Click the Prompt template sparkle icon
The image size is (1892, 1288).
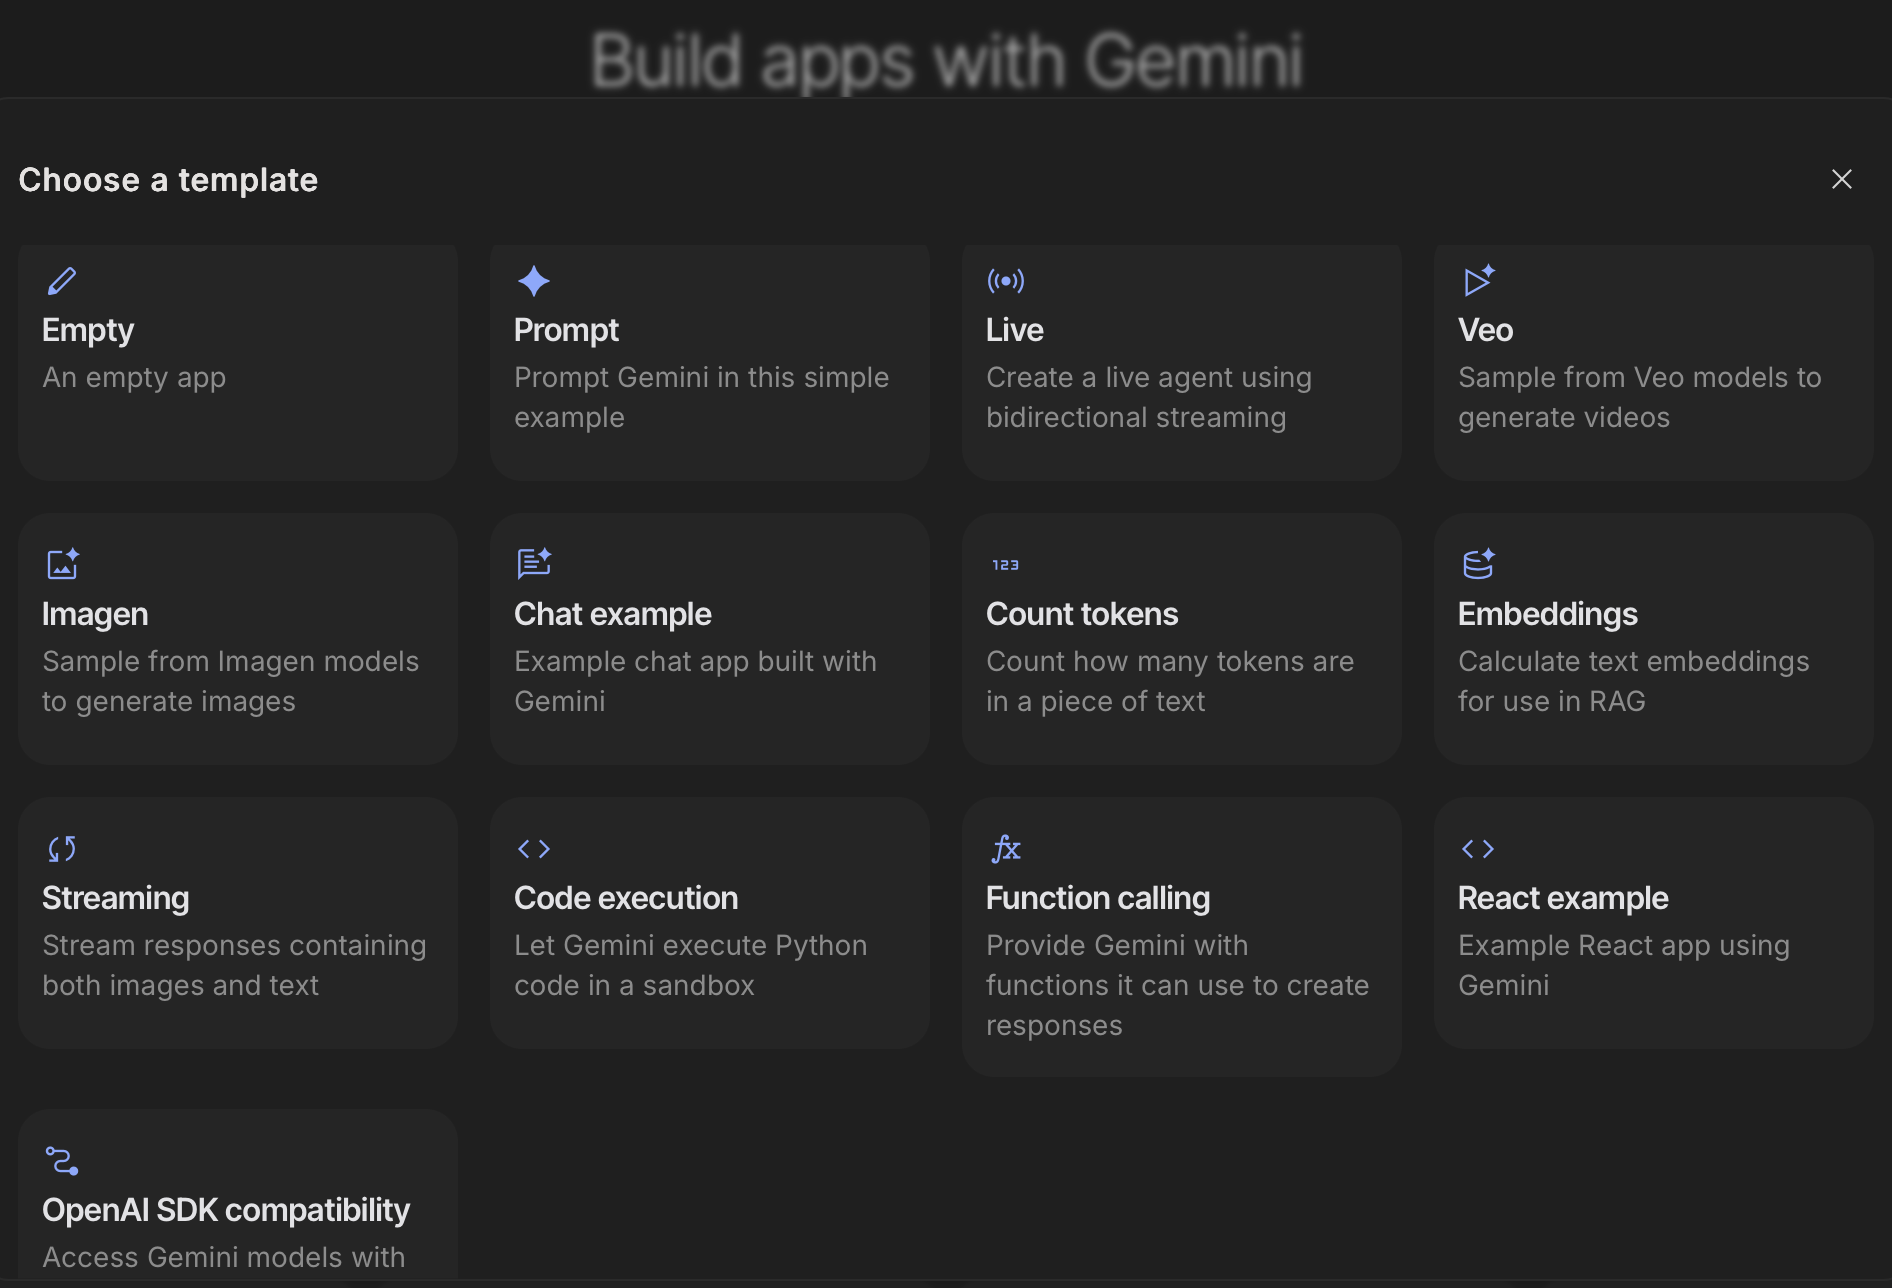point(533,281)
